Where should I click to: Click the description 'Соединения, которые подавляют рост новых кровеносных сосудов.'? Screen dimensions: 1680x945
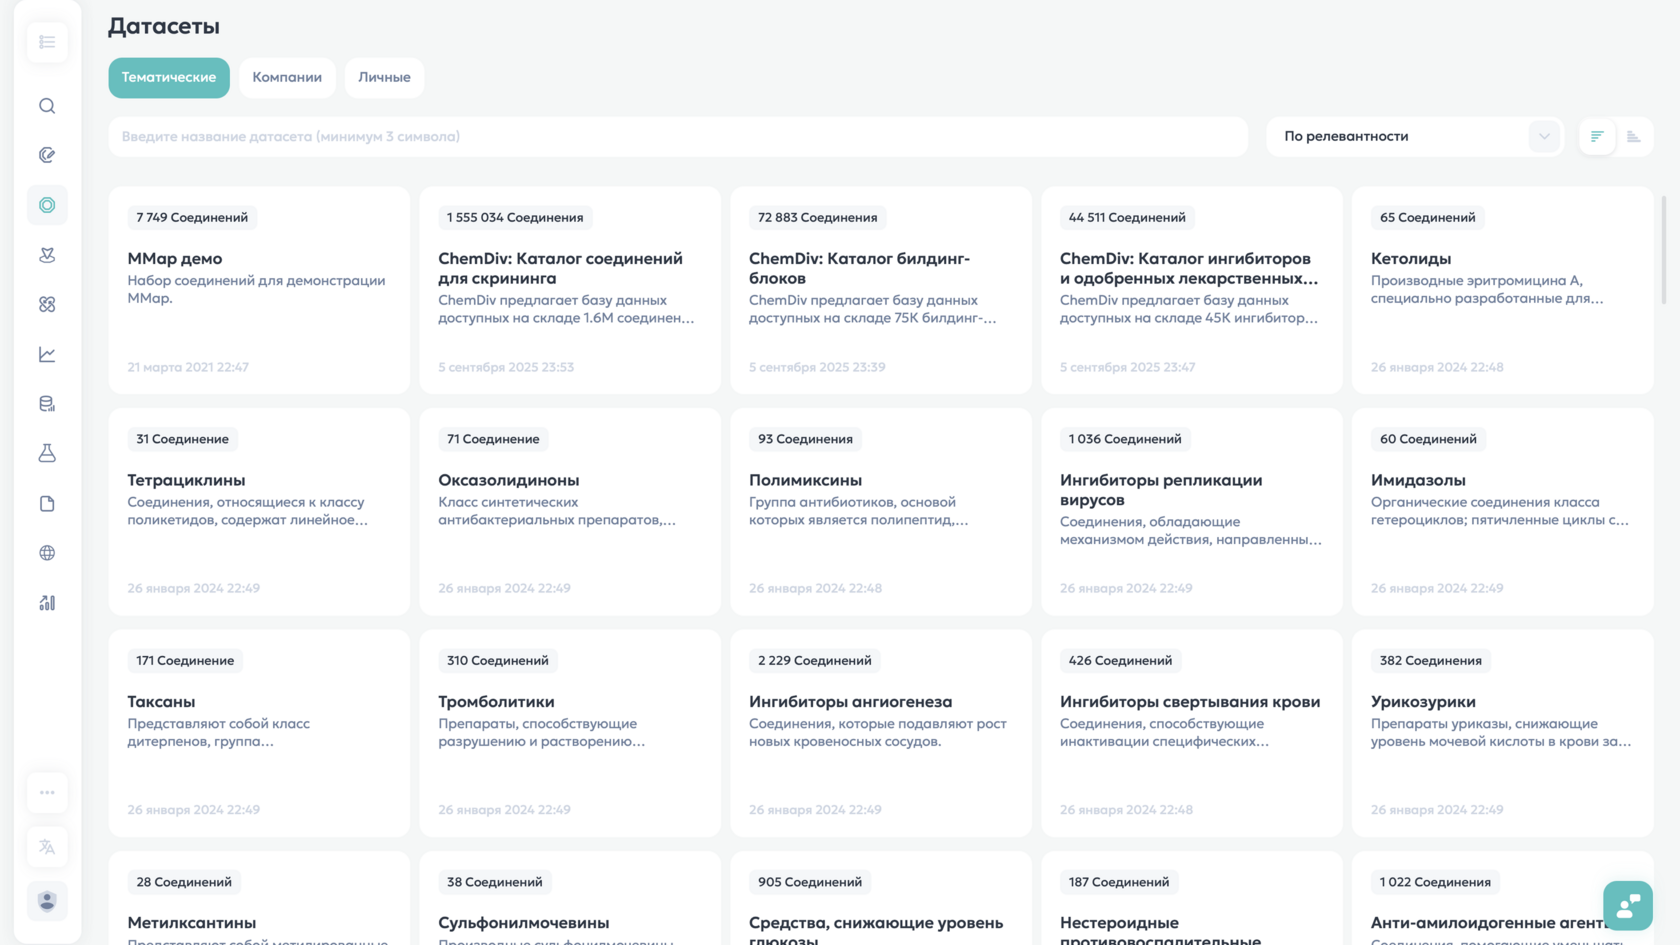878,732
